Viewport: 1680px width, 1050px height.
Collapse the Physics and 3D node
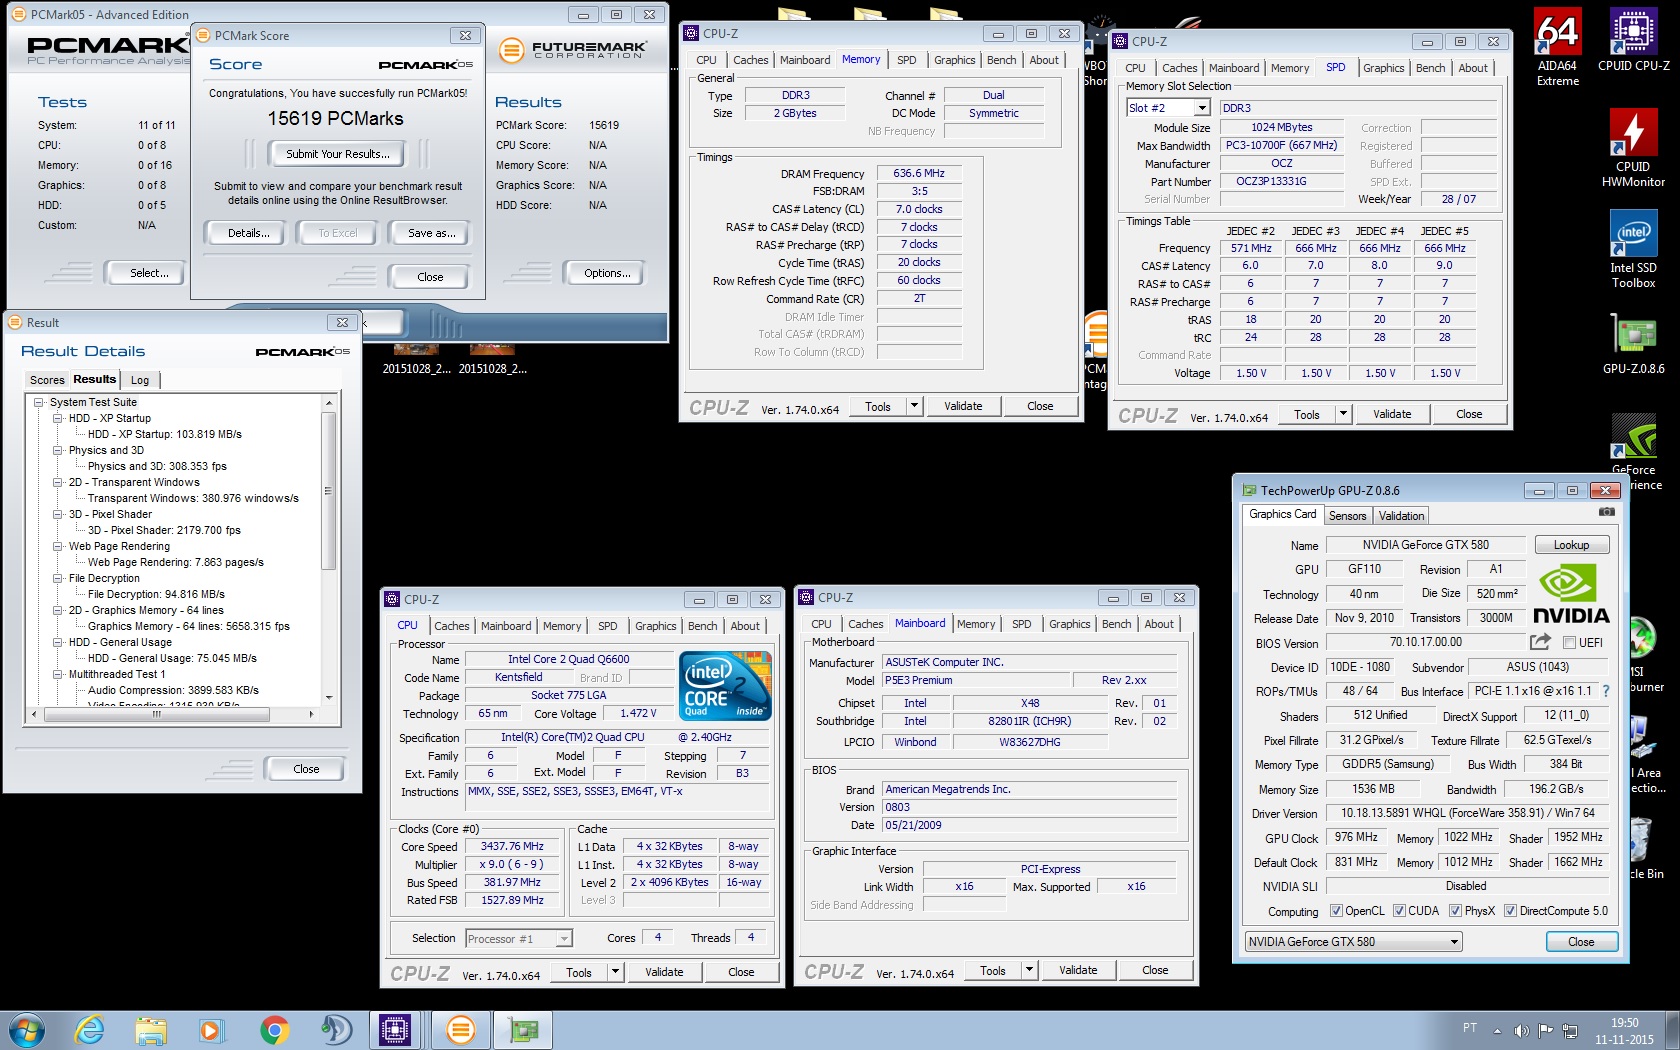click(58, 450)
